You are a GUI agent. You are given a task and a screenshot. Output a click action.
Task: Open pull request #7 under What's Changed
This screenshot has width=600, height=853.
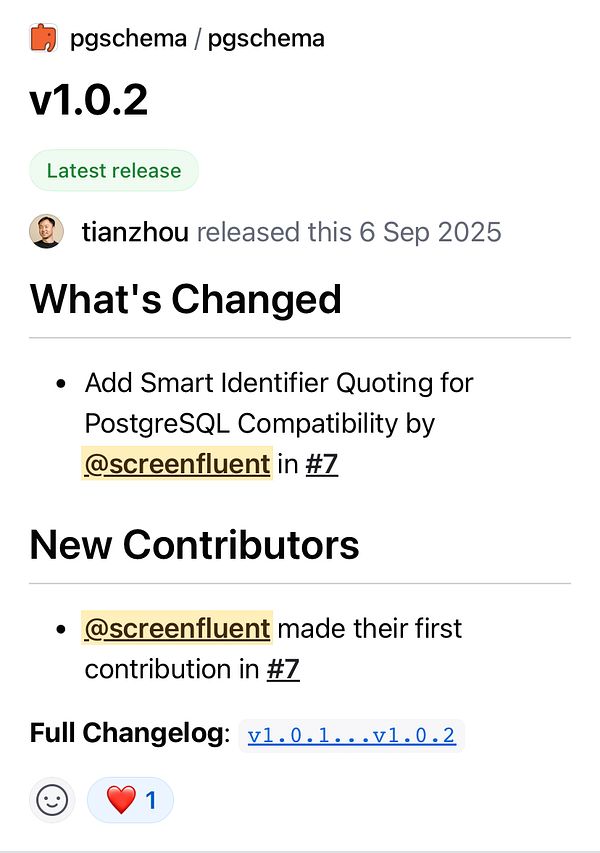point(324,464)
